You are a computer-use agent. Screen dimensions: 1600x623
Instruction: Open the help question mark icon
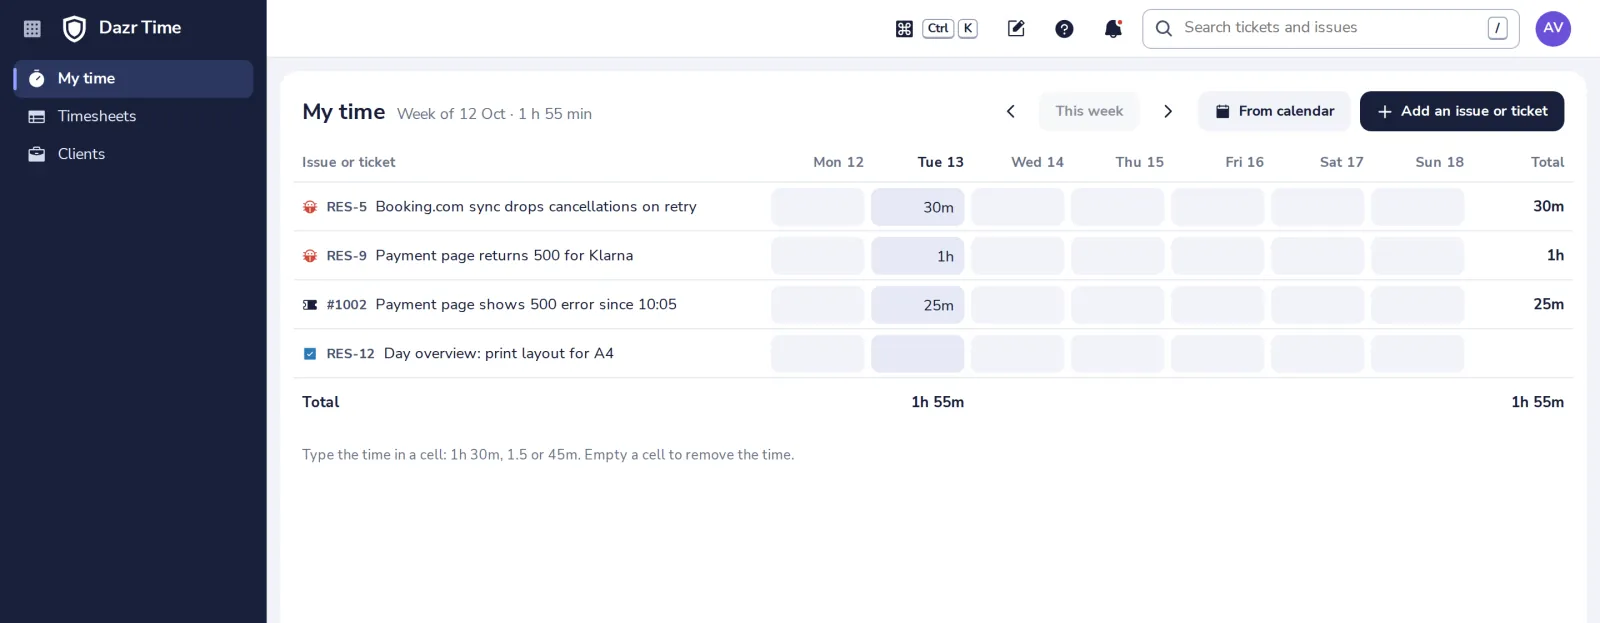click(1064, 29)
